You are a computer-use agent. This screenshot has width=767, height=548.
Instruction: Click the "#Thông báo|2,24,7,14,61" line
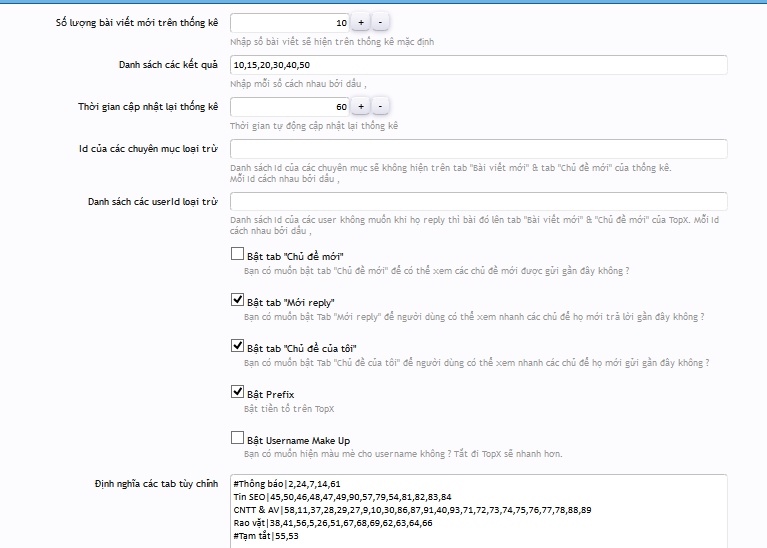(x=287, y=484)
